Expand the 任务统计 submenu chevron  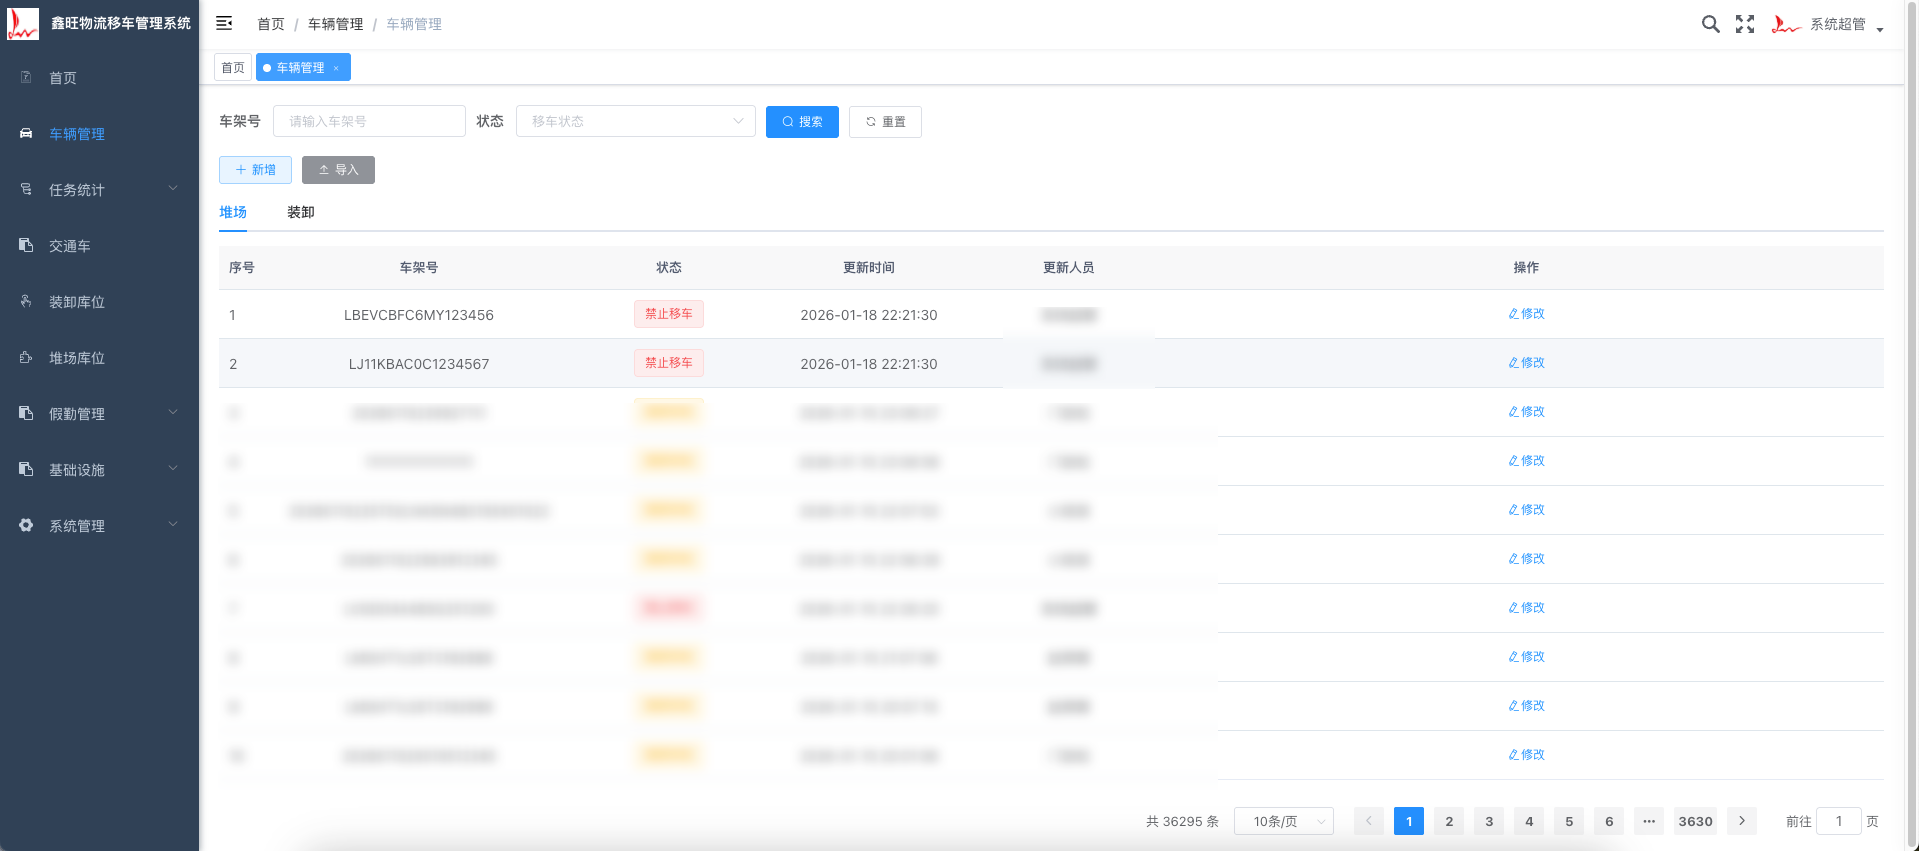(173, 188)
